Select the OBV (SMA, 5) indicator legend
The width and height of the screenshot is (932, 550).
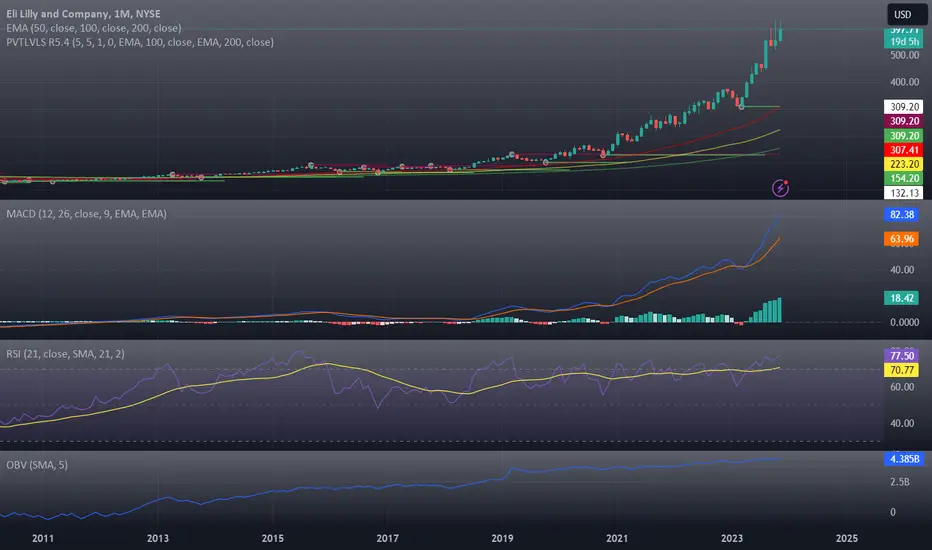(37, 465)
